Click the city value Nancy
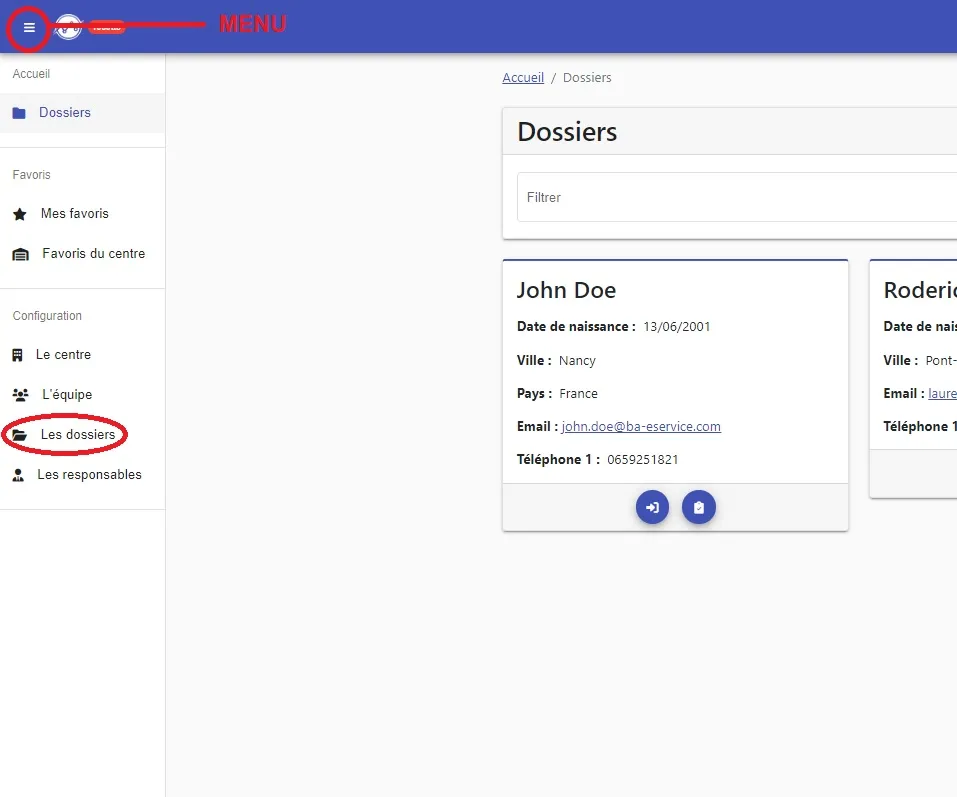Image resolution: width=957 pixels, height=797 pixels. (x=577, y=361)
